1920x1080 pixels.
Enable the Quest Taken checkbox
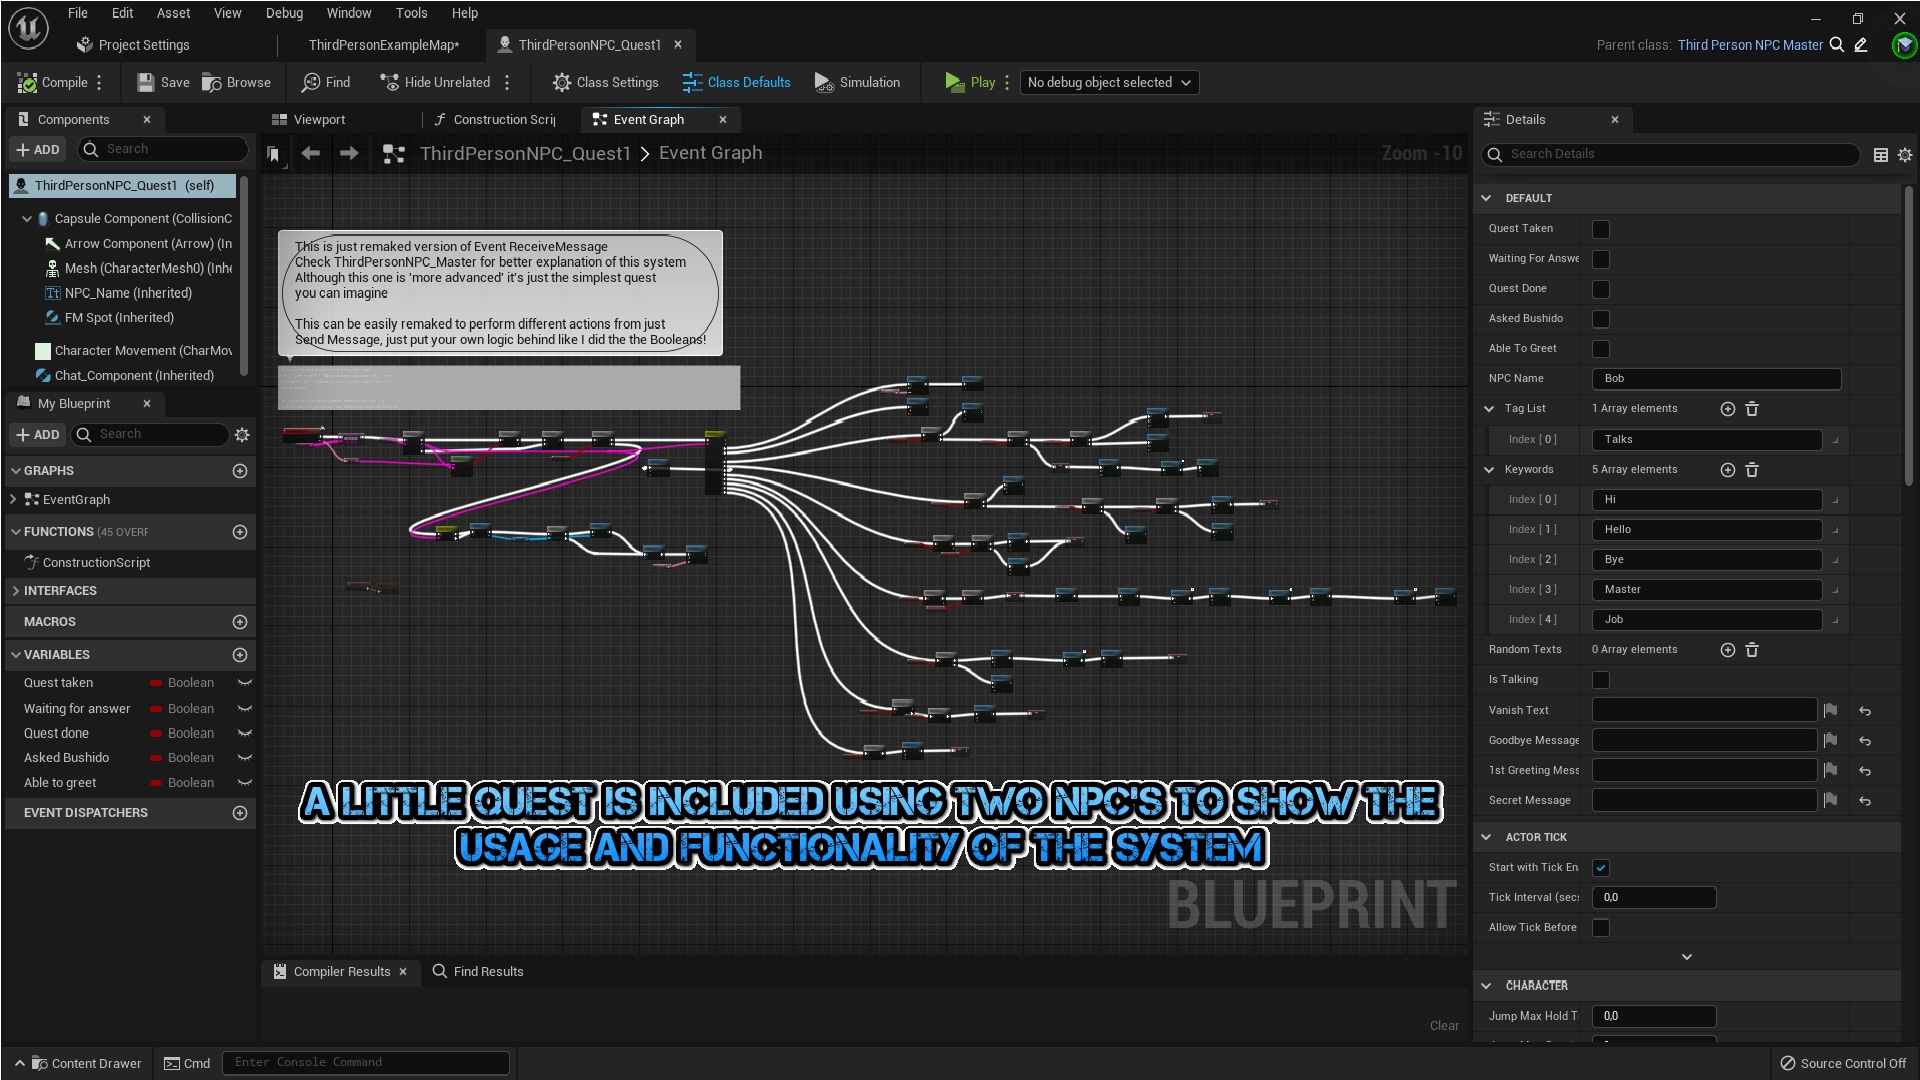tap(1601, 229)
